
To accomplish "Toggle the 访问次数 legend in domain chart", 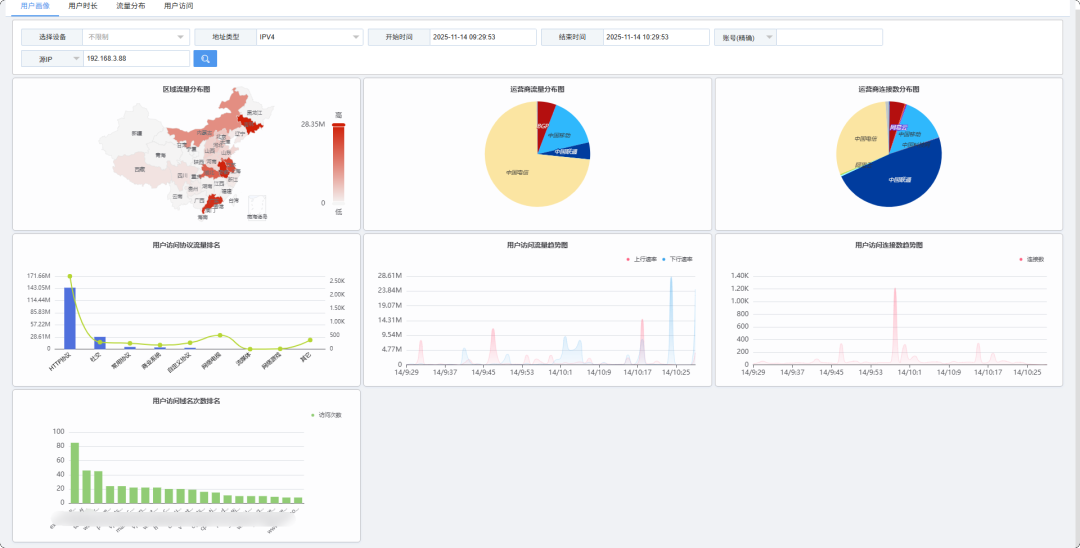I will tap(325, 414).
